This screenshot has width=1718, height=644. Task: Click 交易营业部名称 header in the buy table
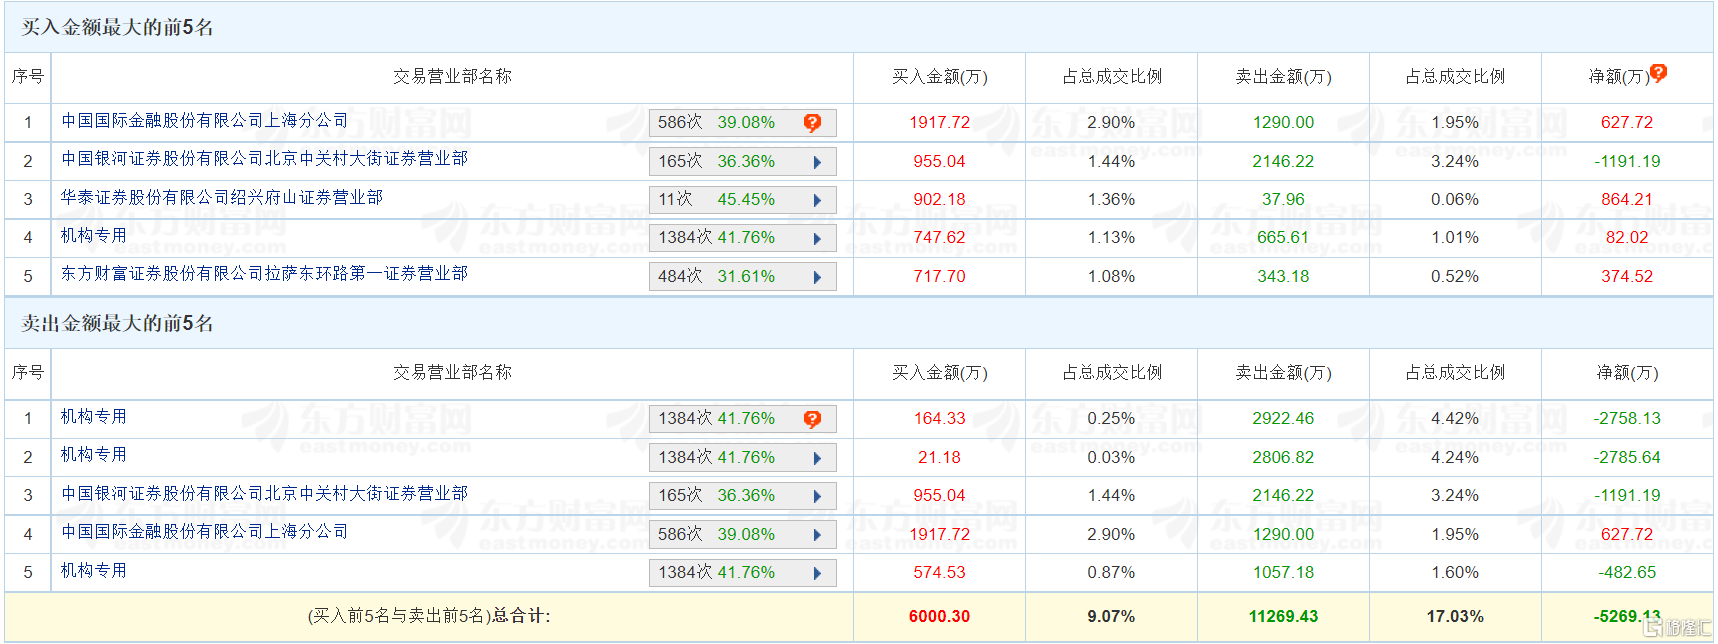[x=452, y=76]
